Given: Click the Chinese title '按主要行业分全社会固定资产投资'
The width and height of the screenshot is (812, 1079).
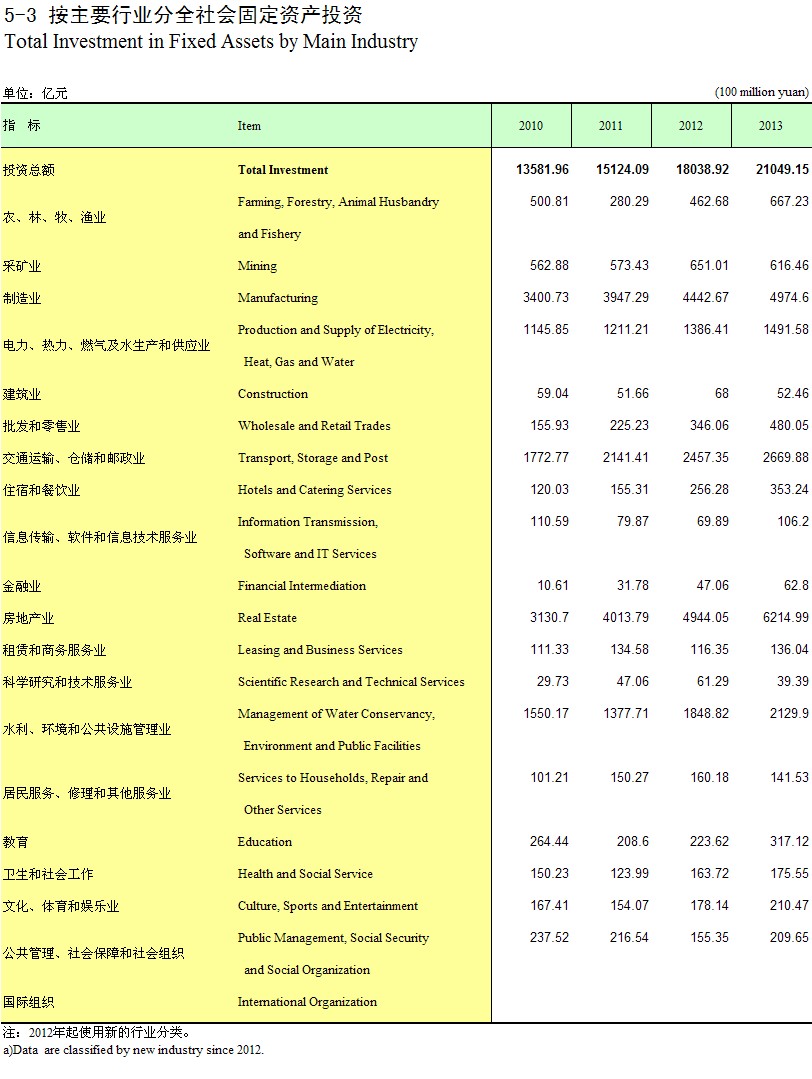Looking at the screenshot, I should [x=205, y=14].
